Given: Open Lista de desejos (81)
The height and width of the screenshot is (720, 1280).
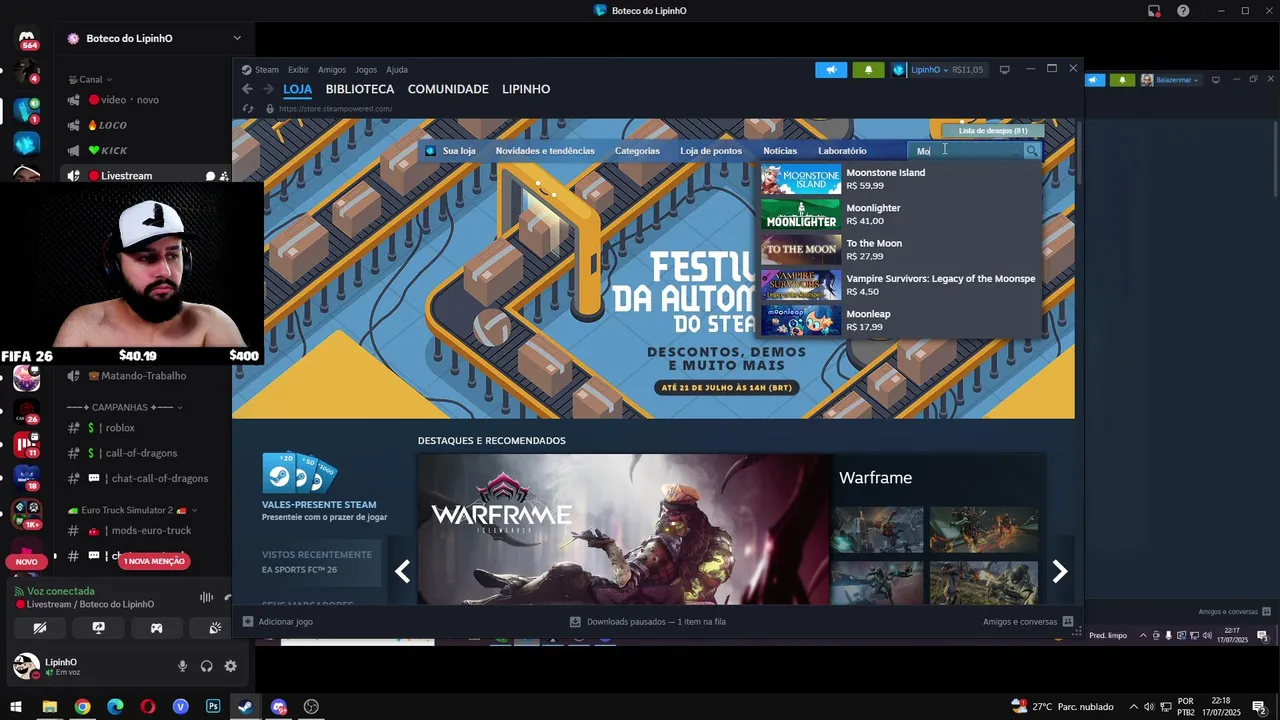Looking at the screenshot, I should coord(993,131).
